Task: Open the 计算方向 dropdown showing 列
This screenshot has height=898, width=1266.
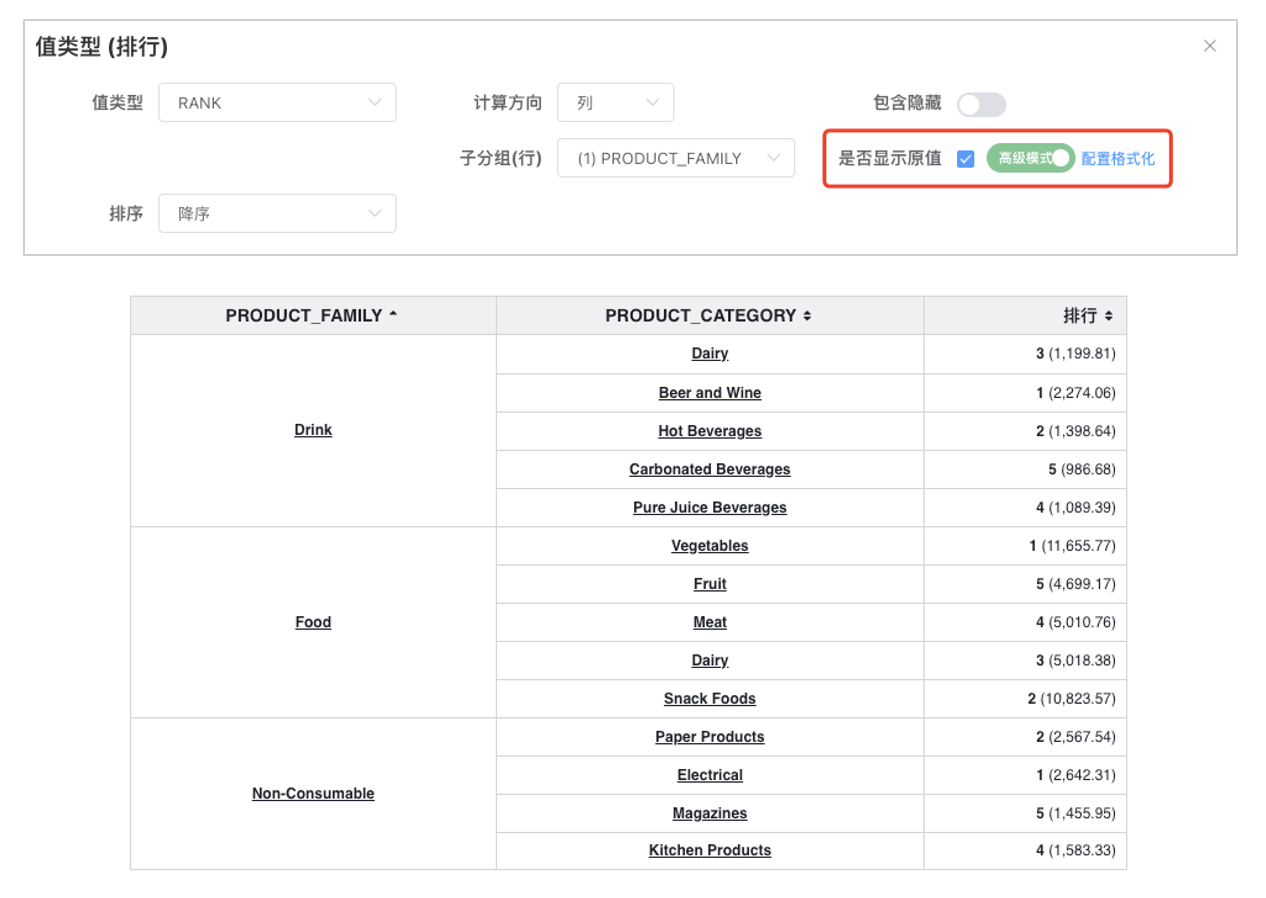Action: click(615, 103)
